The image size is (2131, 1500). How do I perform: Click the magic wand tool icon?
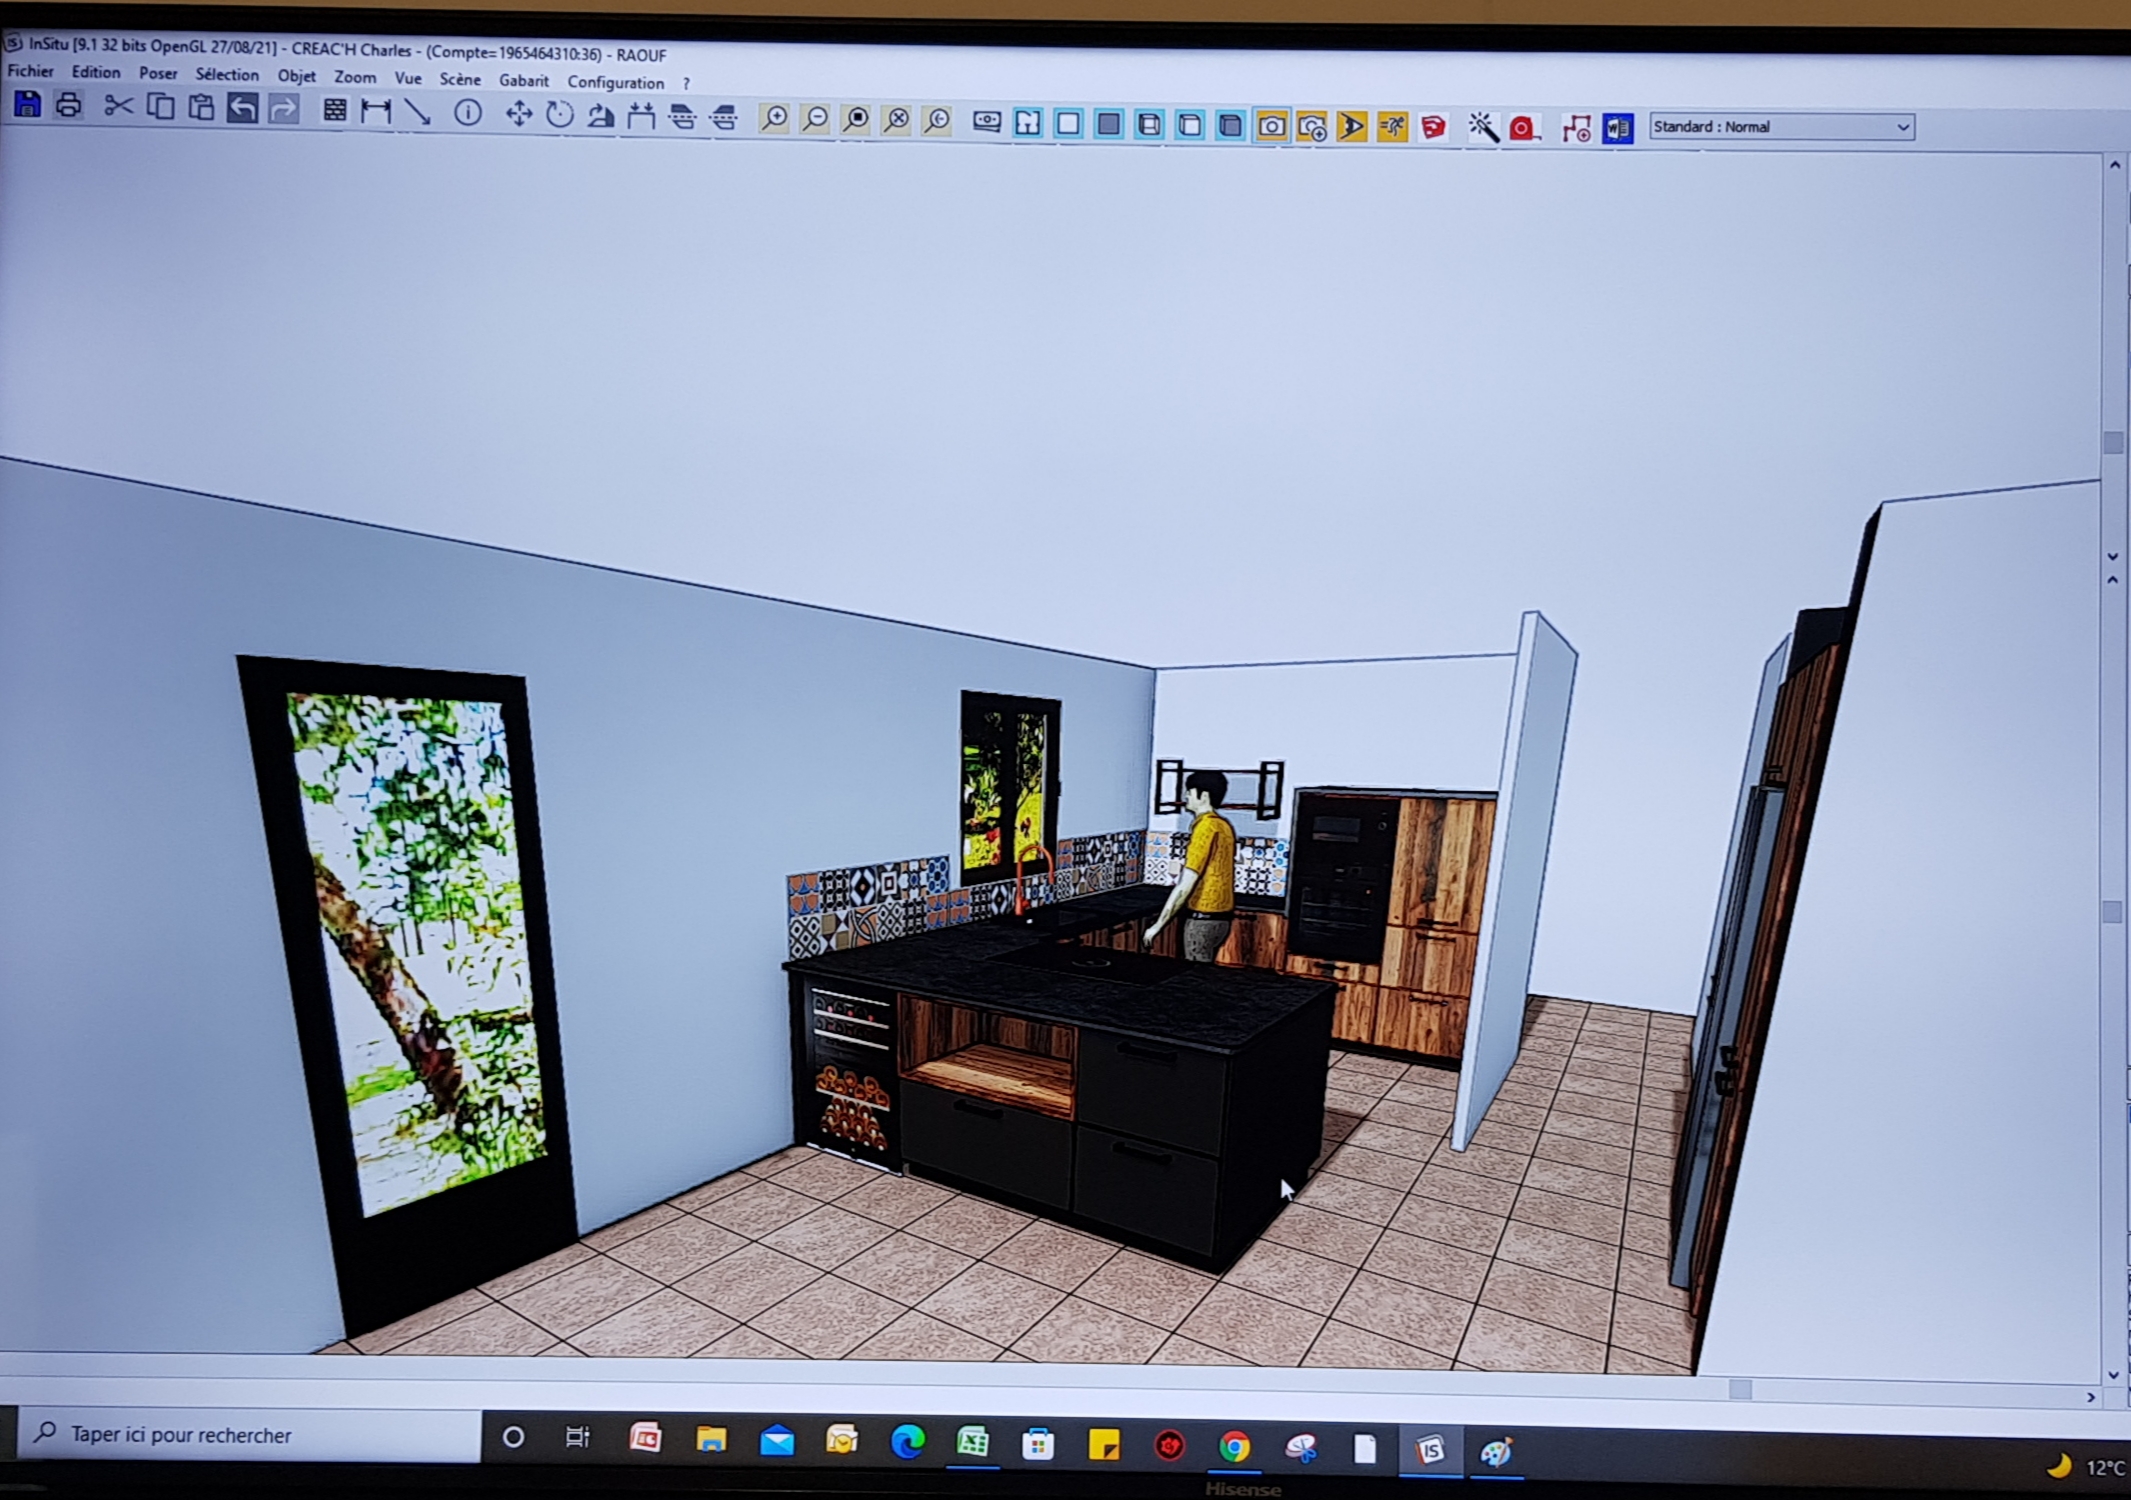[1483, 128]
